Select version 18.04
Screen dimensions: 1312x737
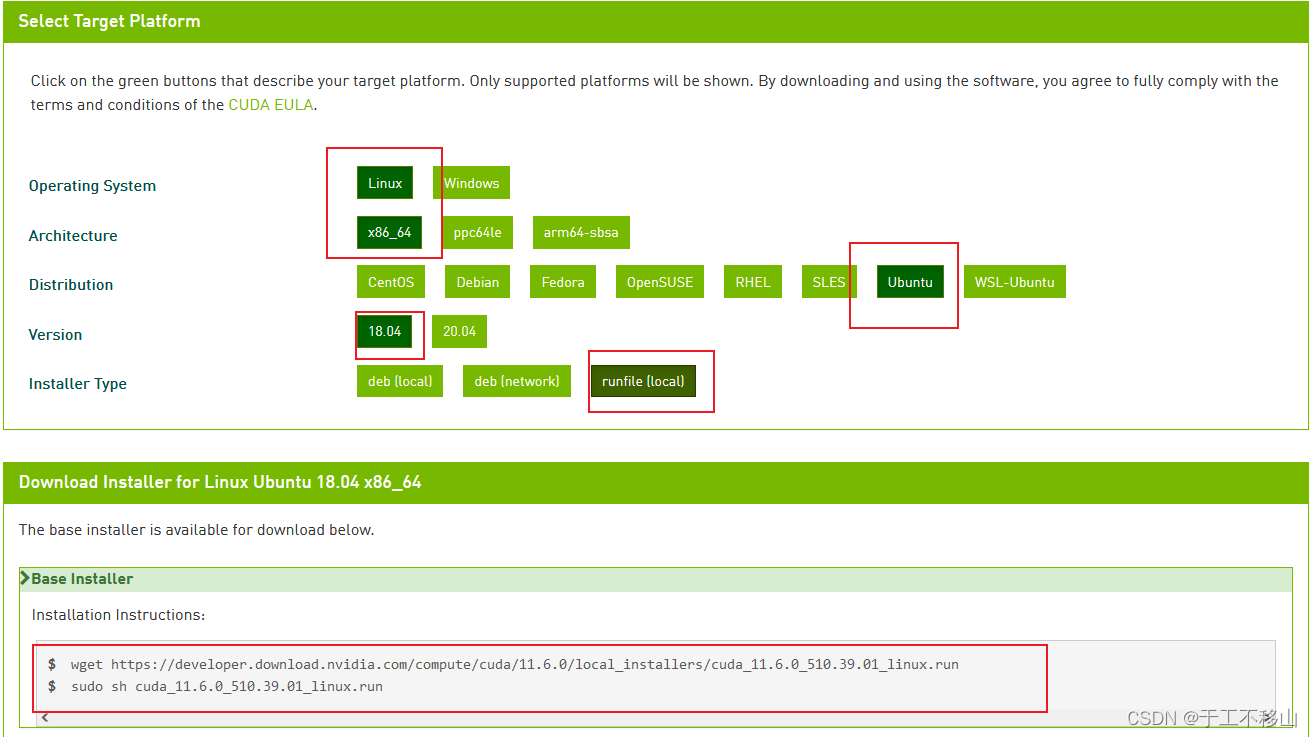[x=385, y=331]
